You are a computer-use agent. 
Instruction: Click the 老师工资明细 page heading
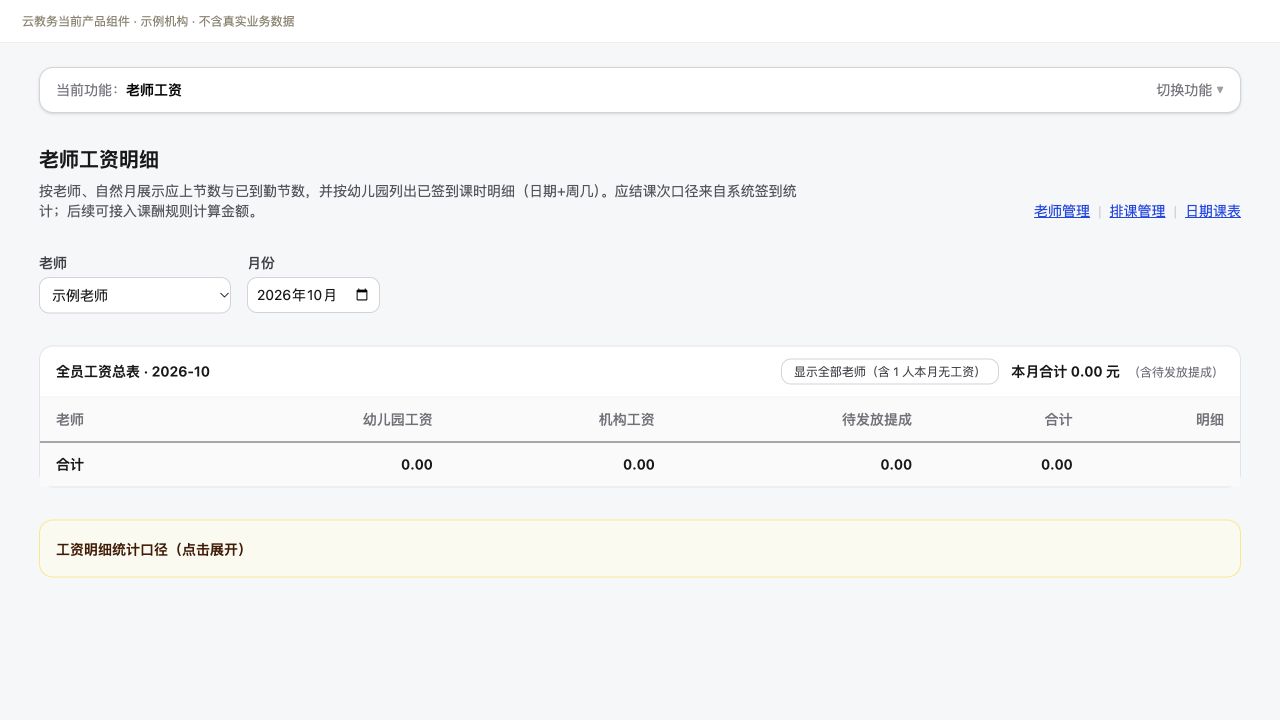[99, 160]
